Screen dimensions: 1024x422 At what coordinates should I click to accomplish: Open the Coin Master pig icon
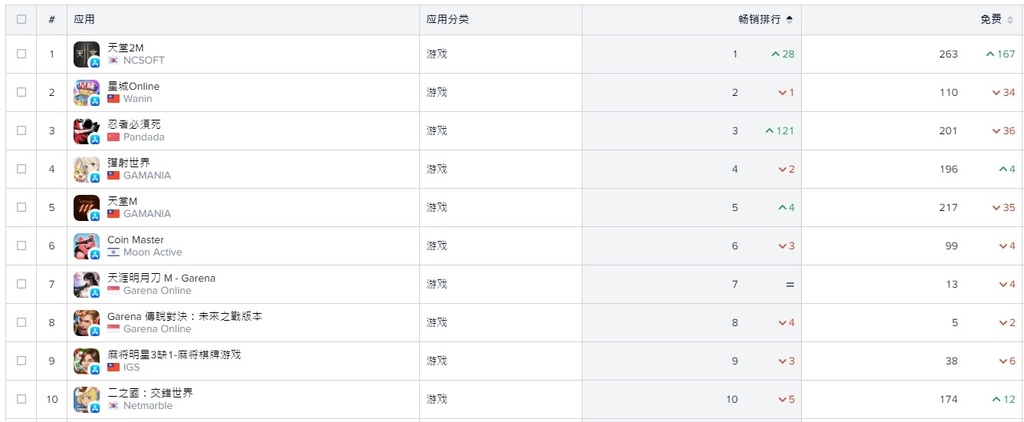(86, 246)
